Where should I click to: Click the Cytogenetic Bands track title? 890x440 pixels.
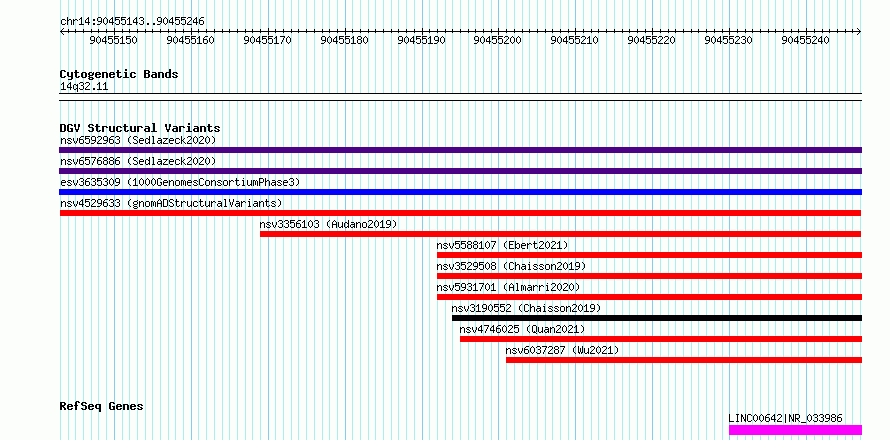pyautogui.click(x=119, y=74)
